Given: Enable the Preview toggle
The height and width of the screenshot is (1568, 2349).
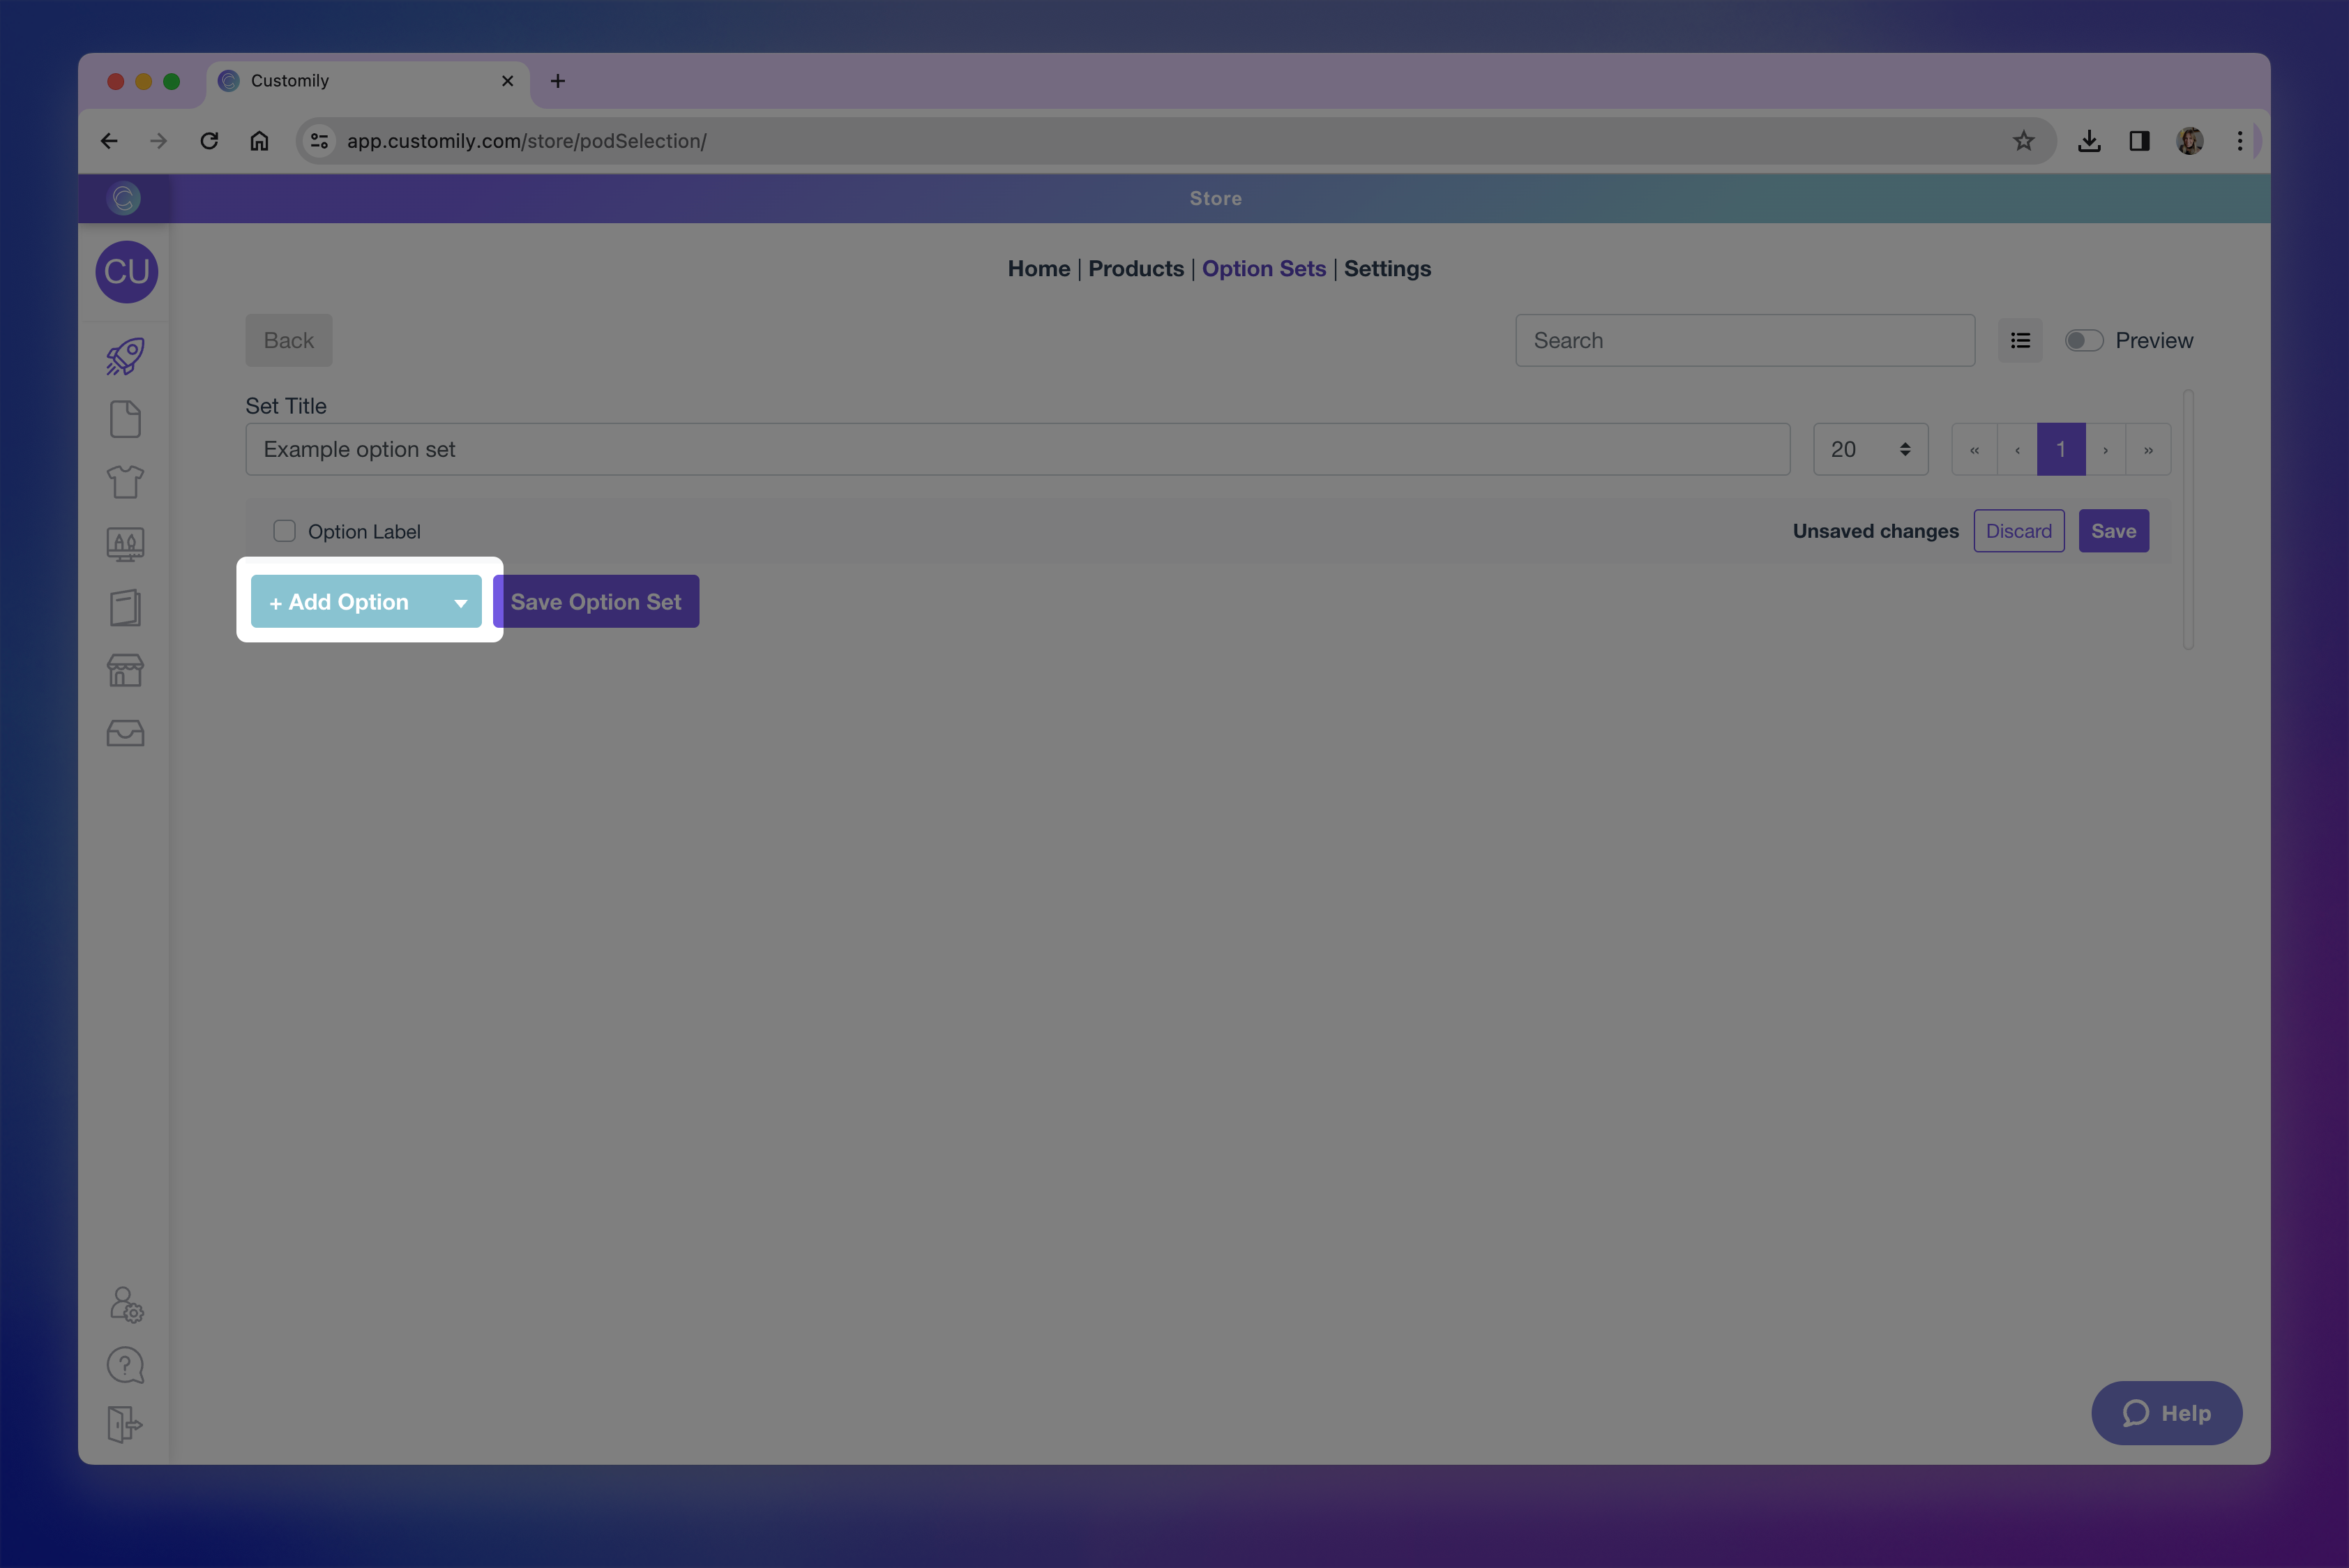Looking at the screenshot, I should point(2084,340).
